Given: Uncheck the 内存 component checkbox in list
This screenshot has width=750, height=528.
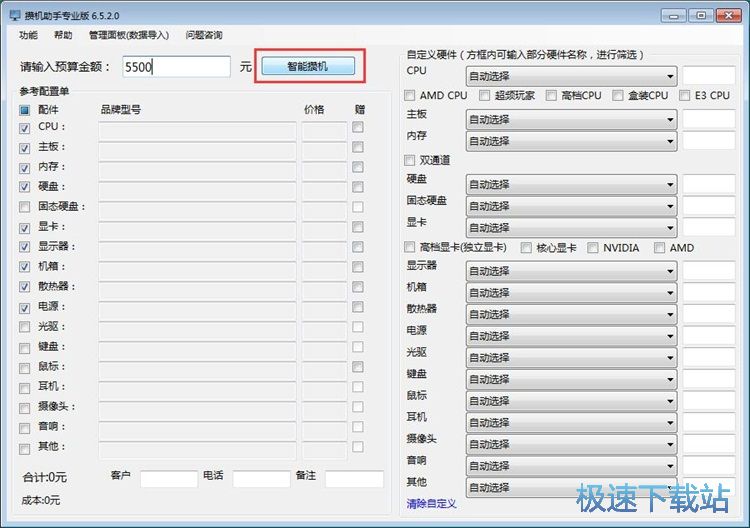Looking at the screenshot, I should pos(24,168).
